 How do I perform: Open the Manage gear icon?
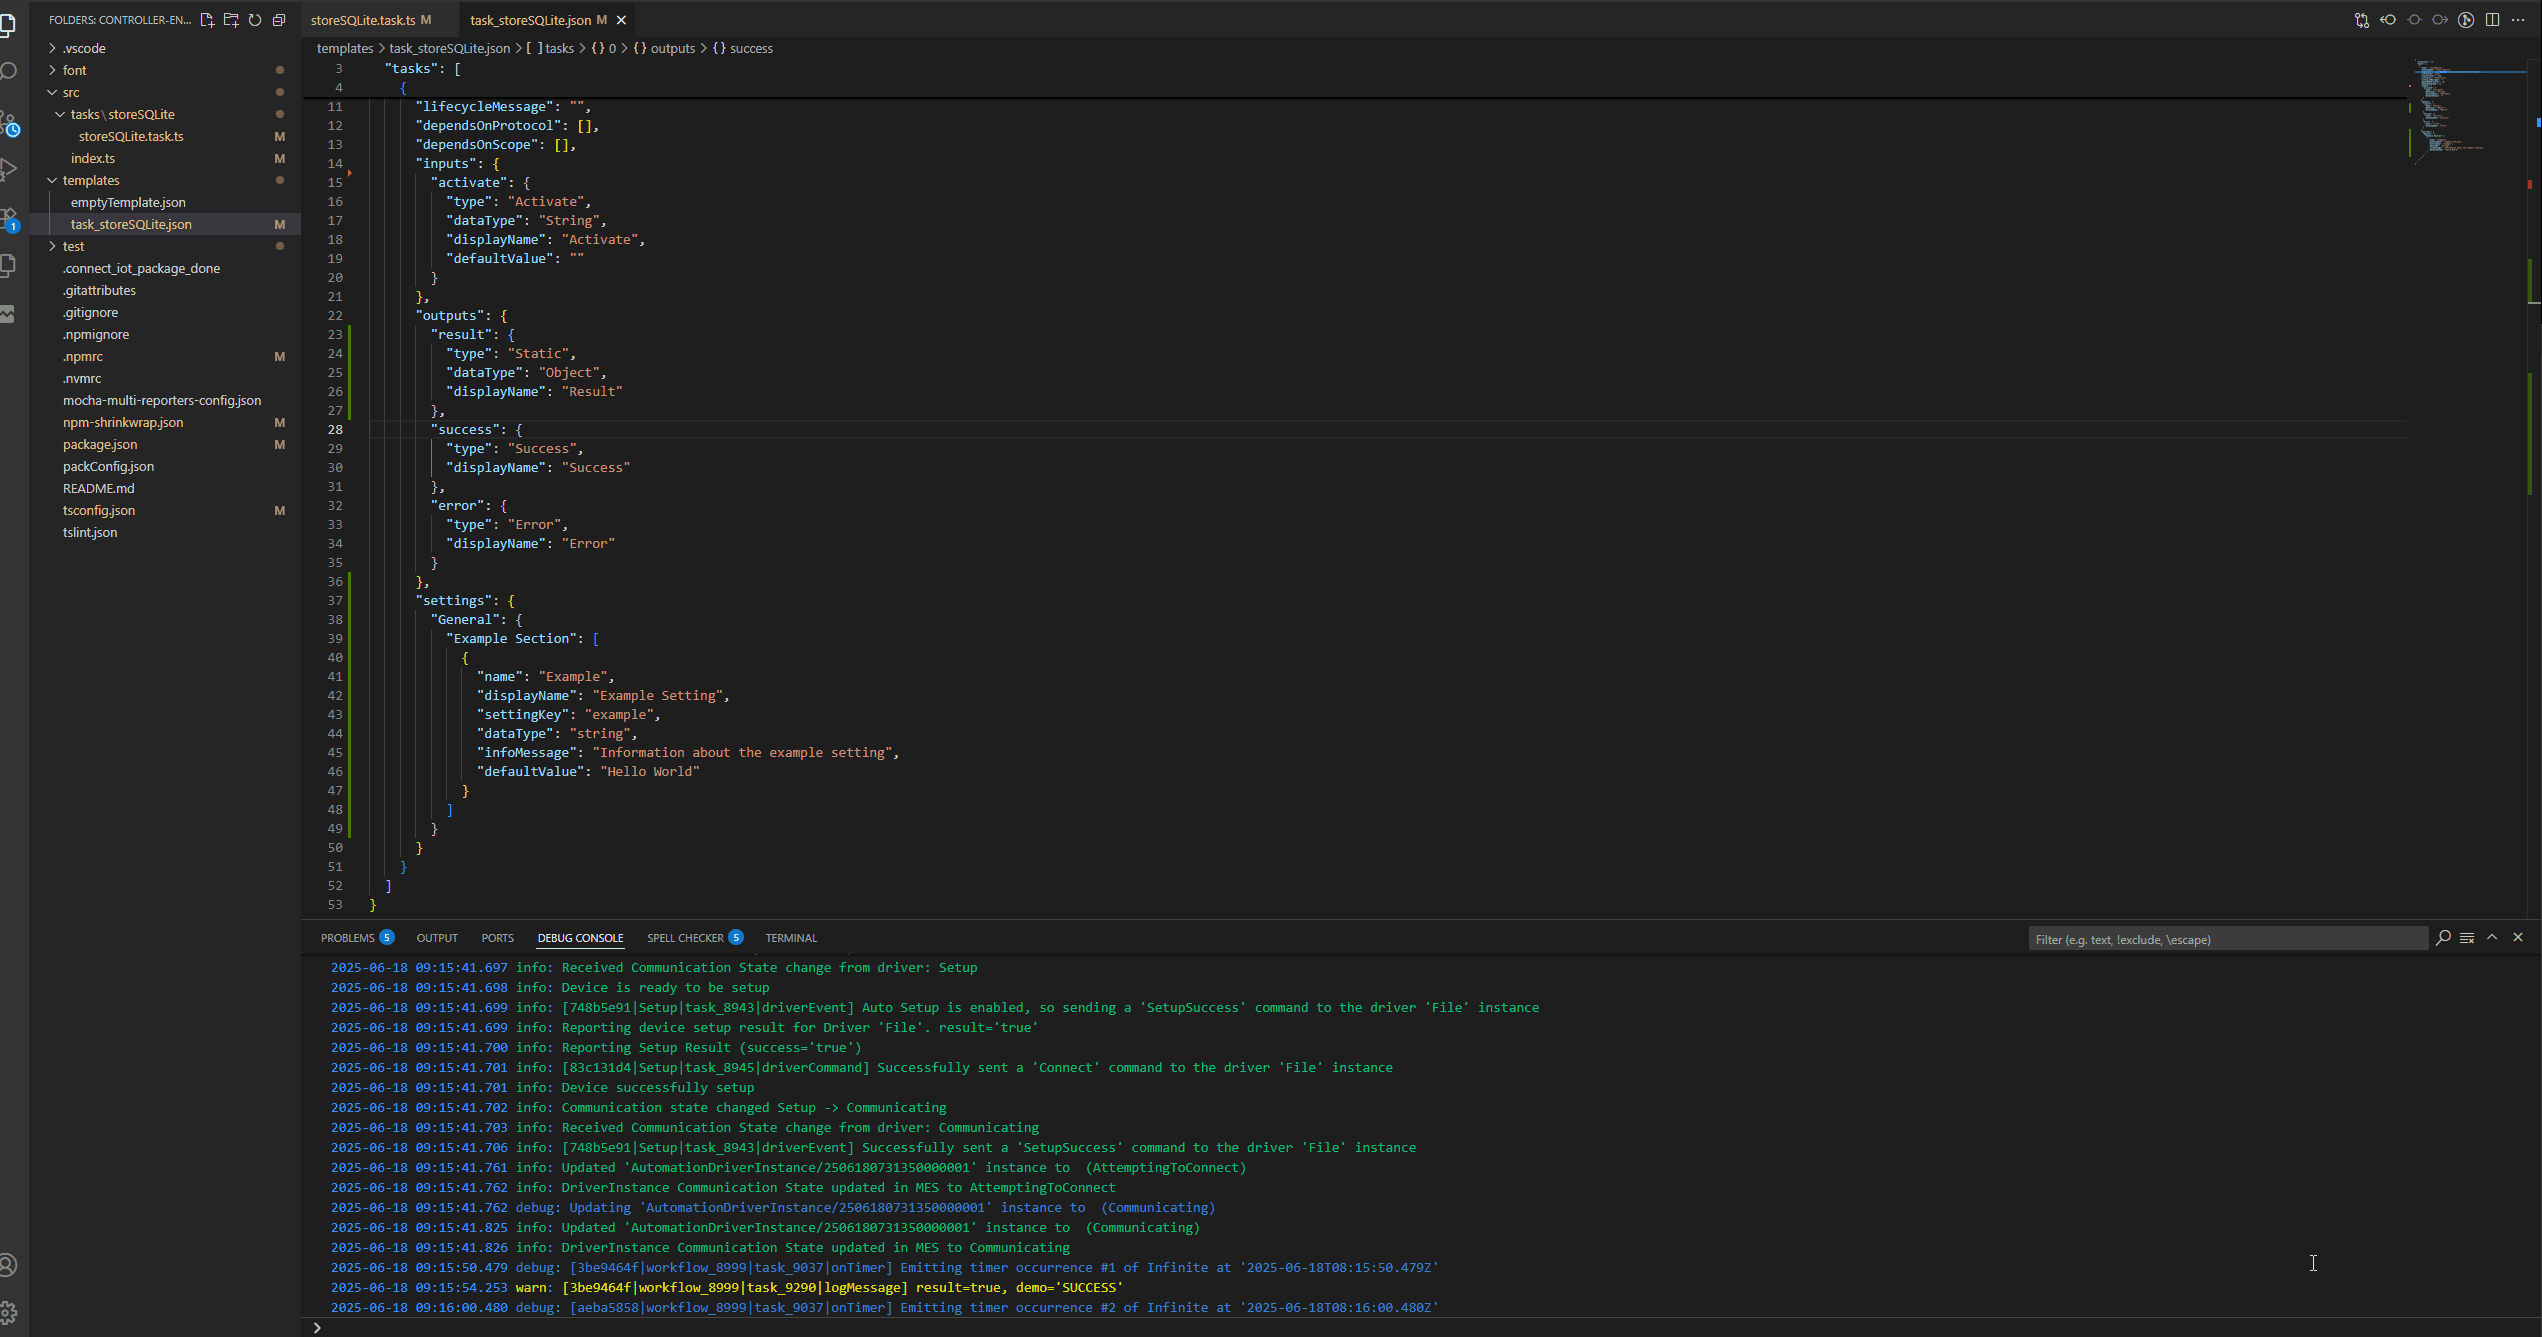click(x=8, y=1312)
